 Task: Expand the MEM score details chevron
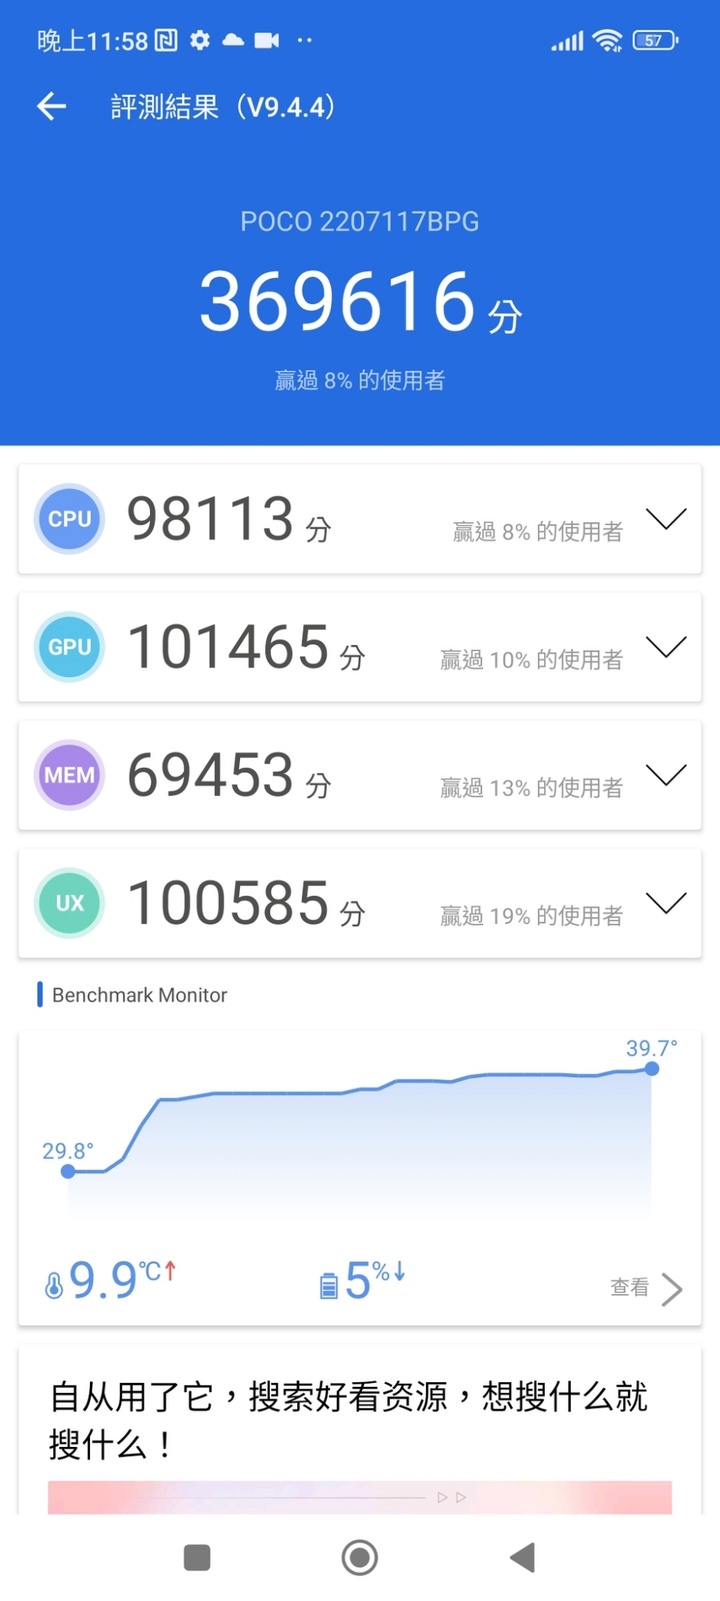pos(666,775)
